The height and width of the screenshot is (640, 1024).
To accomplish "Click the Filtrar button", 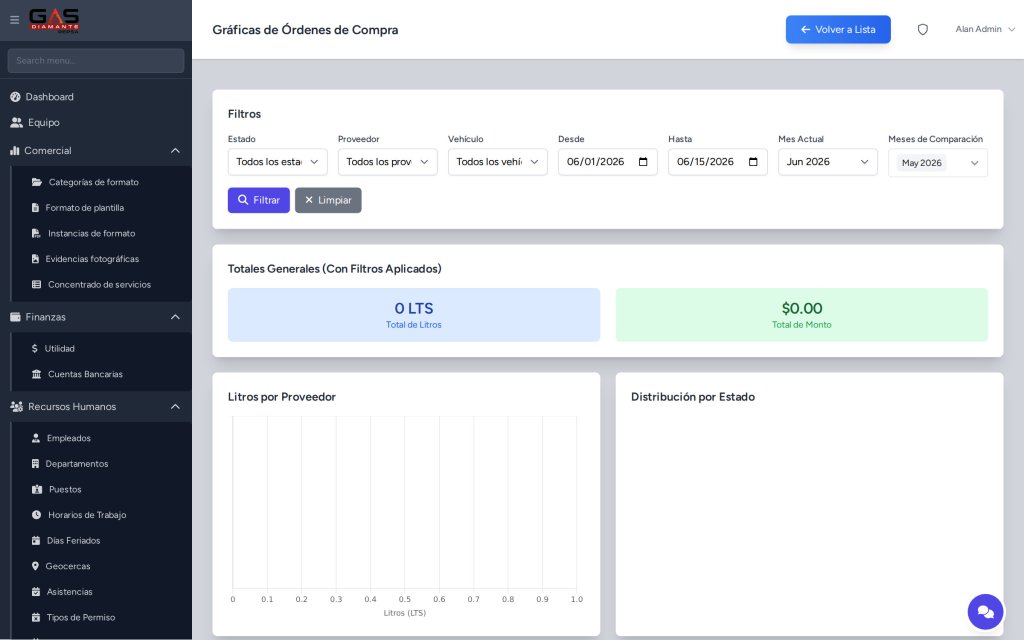I will click(x=259, y=200).
